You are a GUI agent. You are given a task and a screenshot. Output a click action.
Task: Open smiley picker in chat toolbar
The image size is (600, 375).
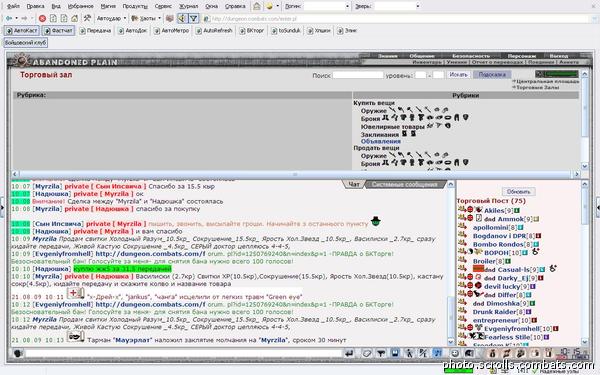click(x=455, y=354)
